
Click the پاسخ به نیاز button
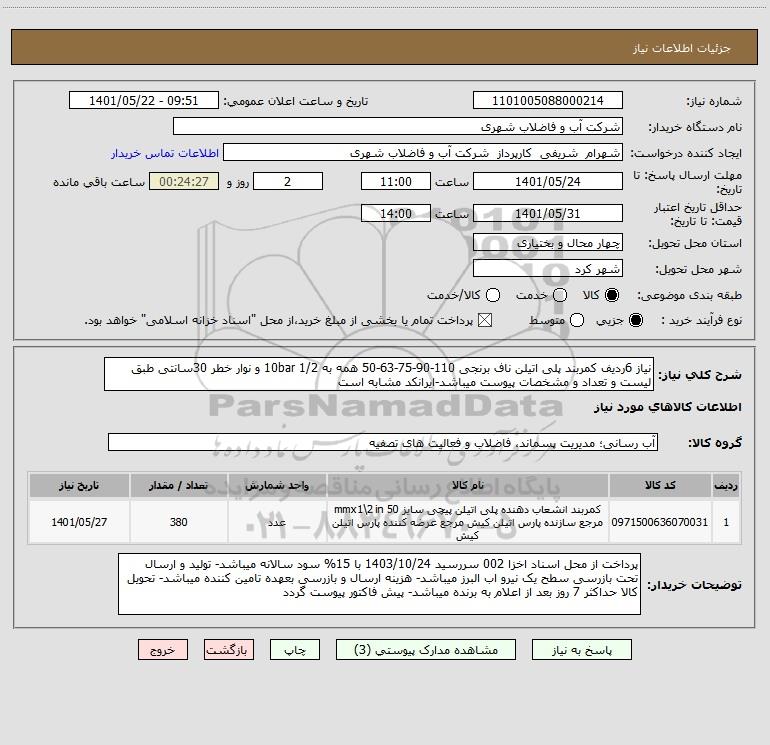point(581,650)
